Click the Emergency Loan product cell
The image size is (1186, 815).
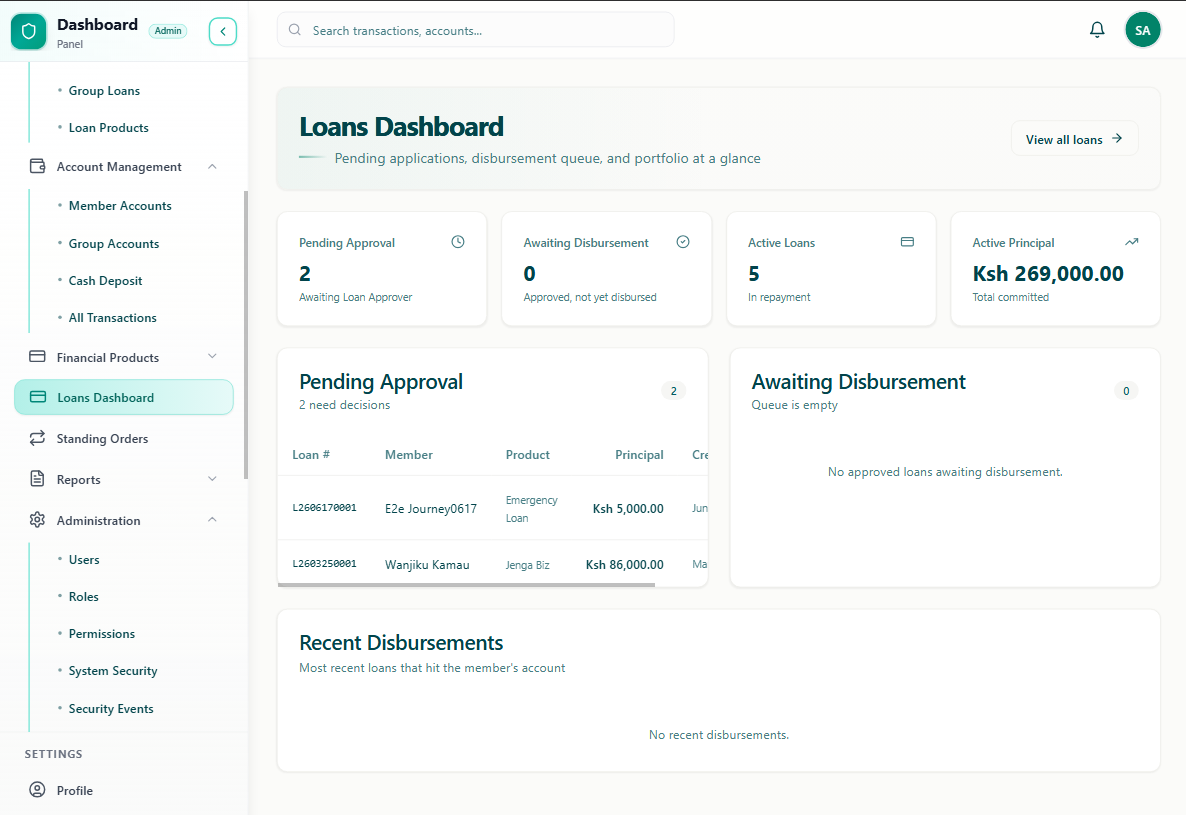531,509
